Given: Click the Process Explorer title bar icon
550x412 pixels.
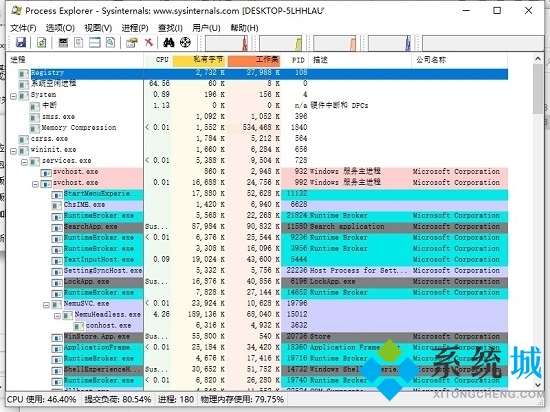Looking at the screenshot, I should tap(16, 11).
